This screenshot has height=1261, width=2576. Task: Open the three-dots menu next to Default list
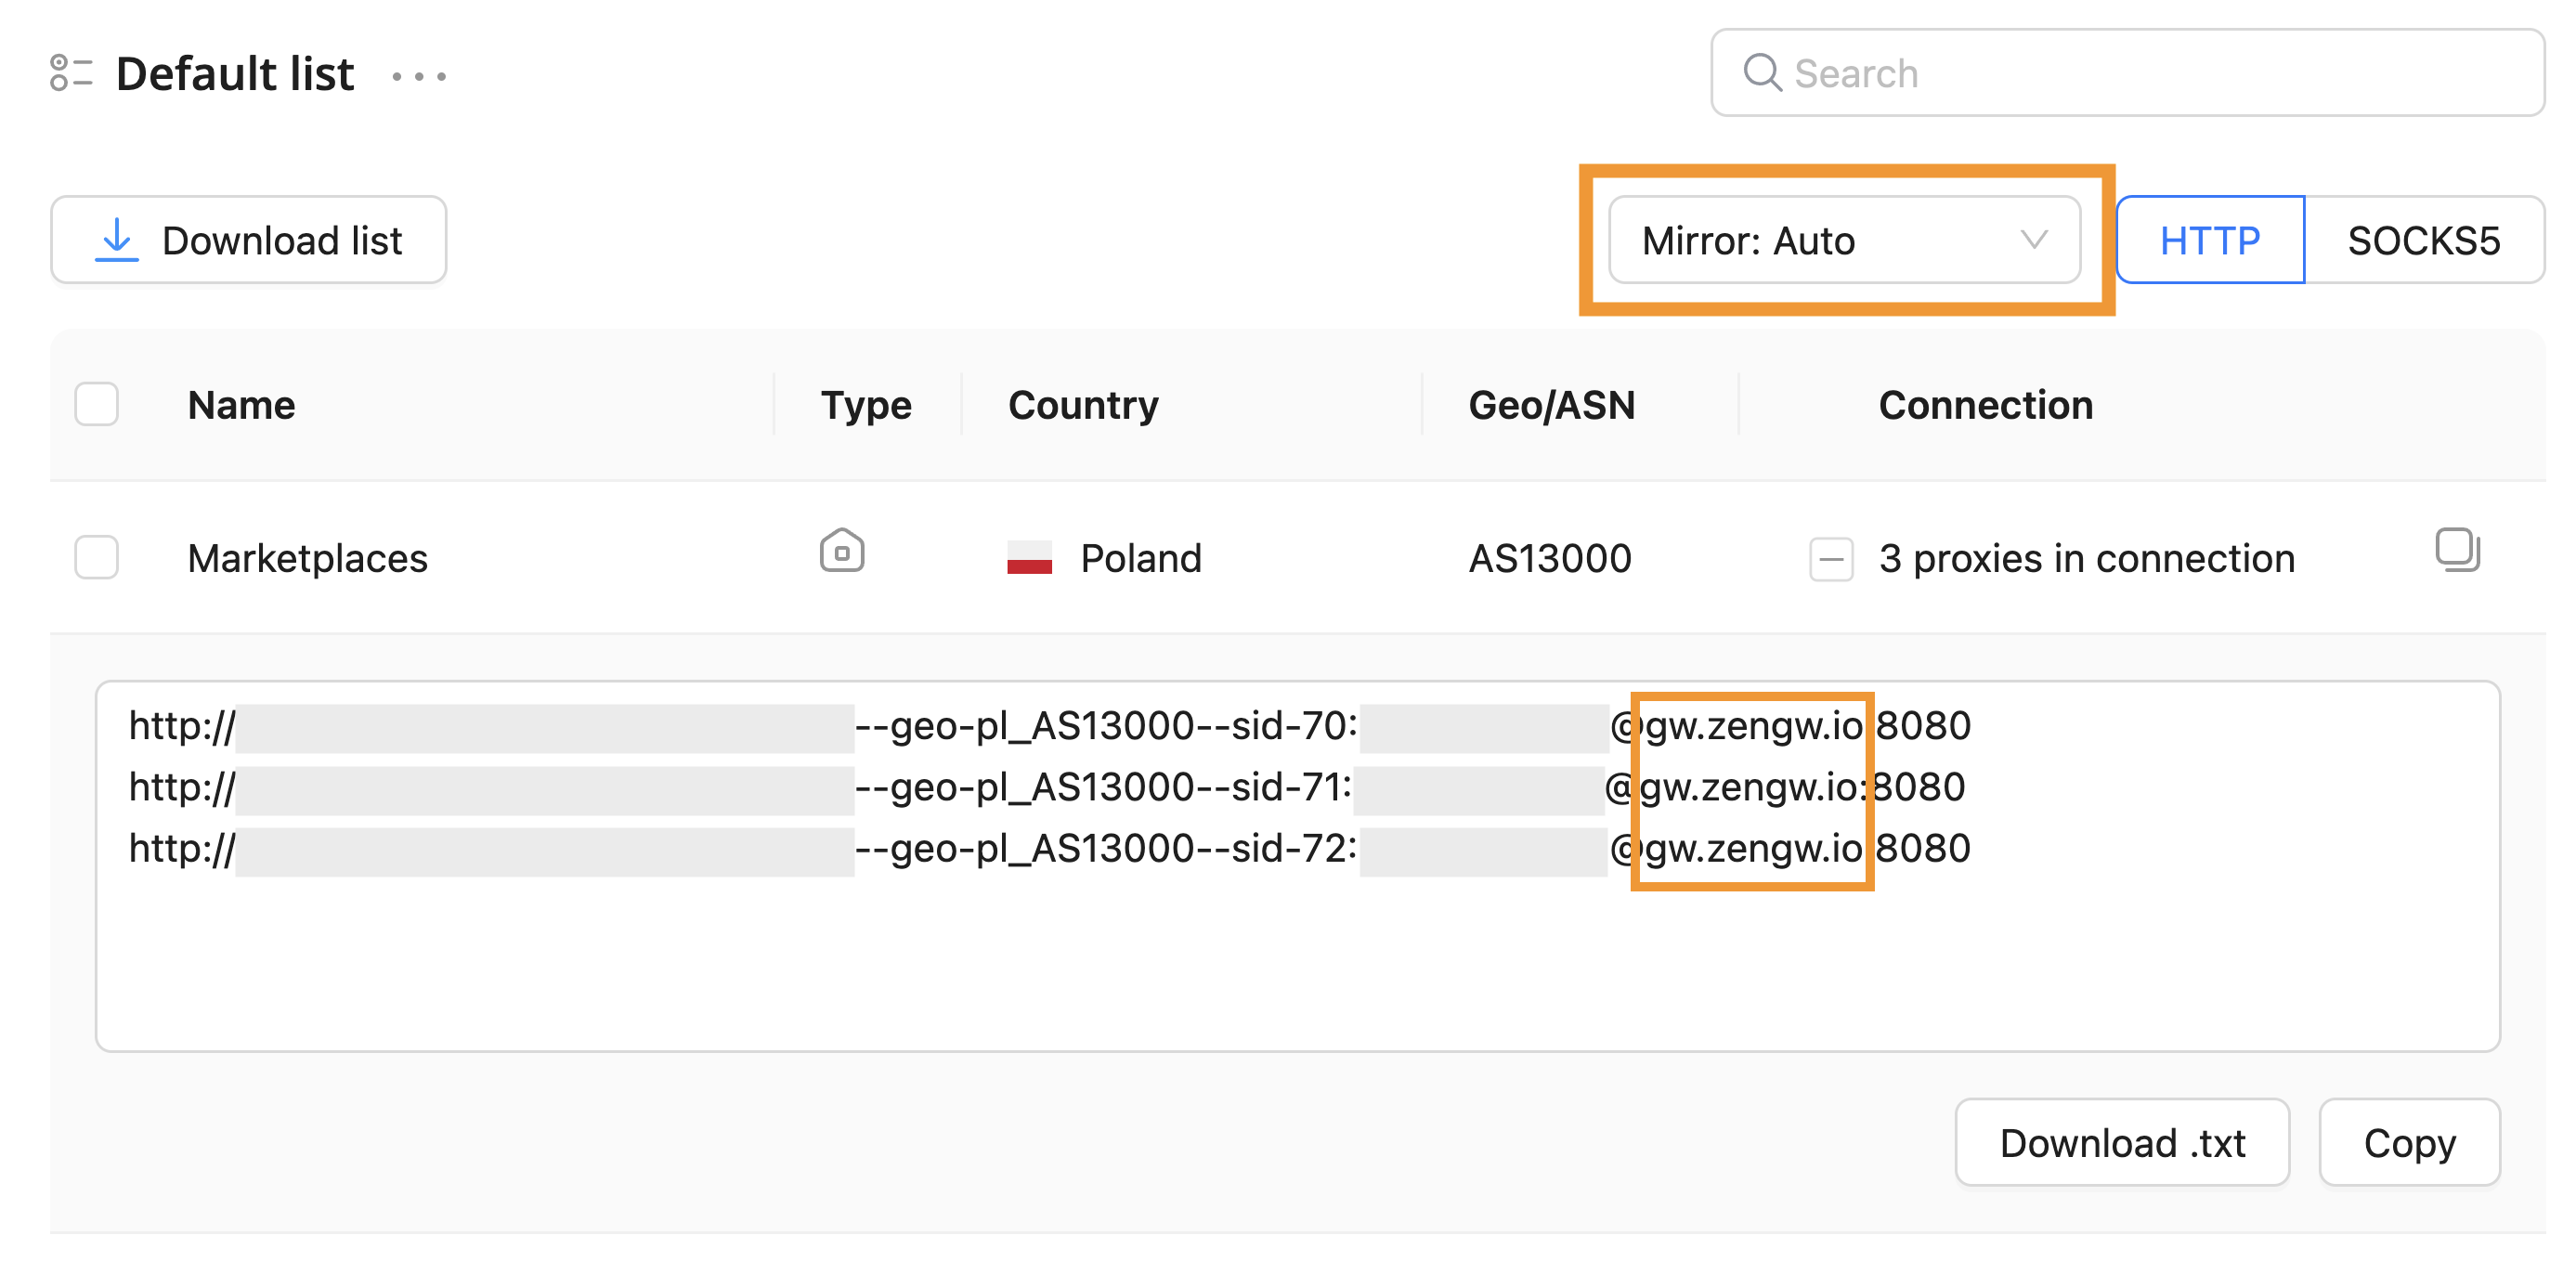click(x=419, y=76)
